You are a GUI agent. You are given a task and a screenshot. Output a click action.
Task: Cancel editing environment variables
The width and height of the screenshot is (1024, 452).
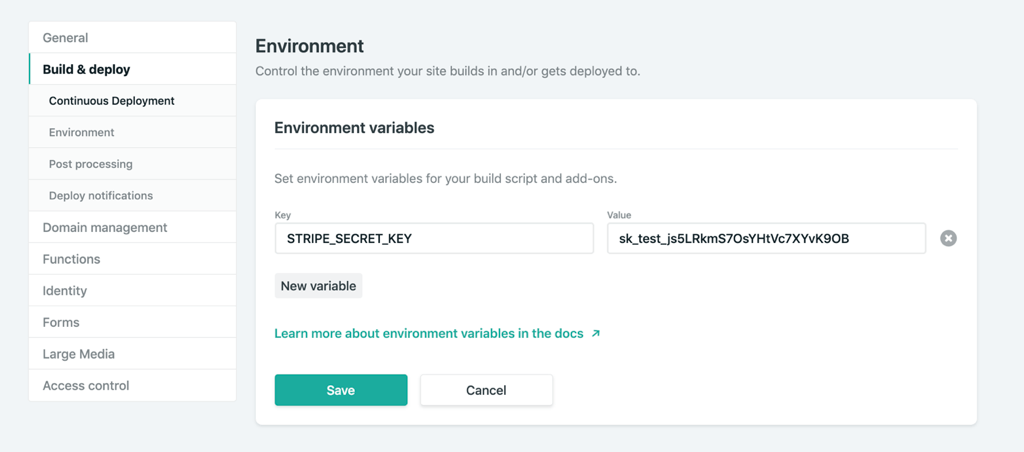(x=487, y=390)
